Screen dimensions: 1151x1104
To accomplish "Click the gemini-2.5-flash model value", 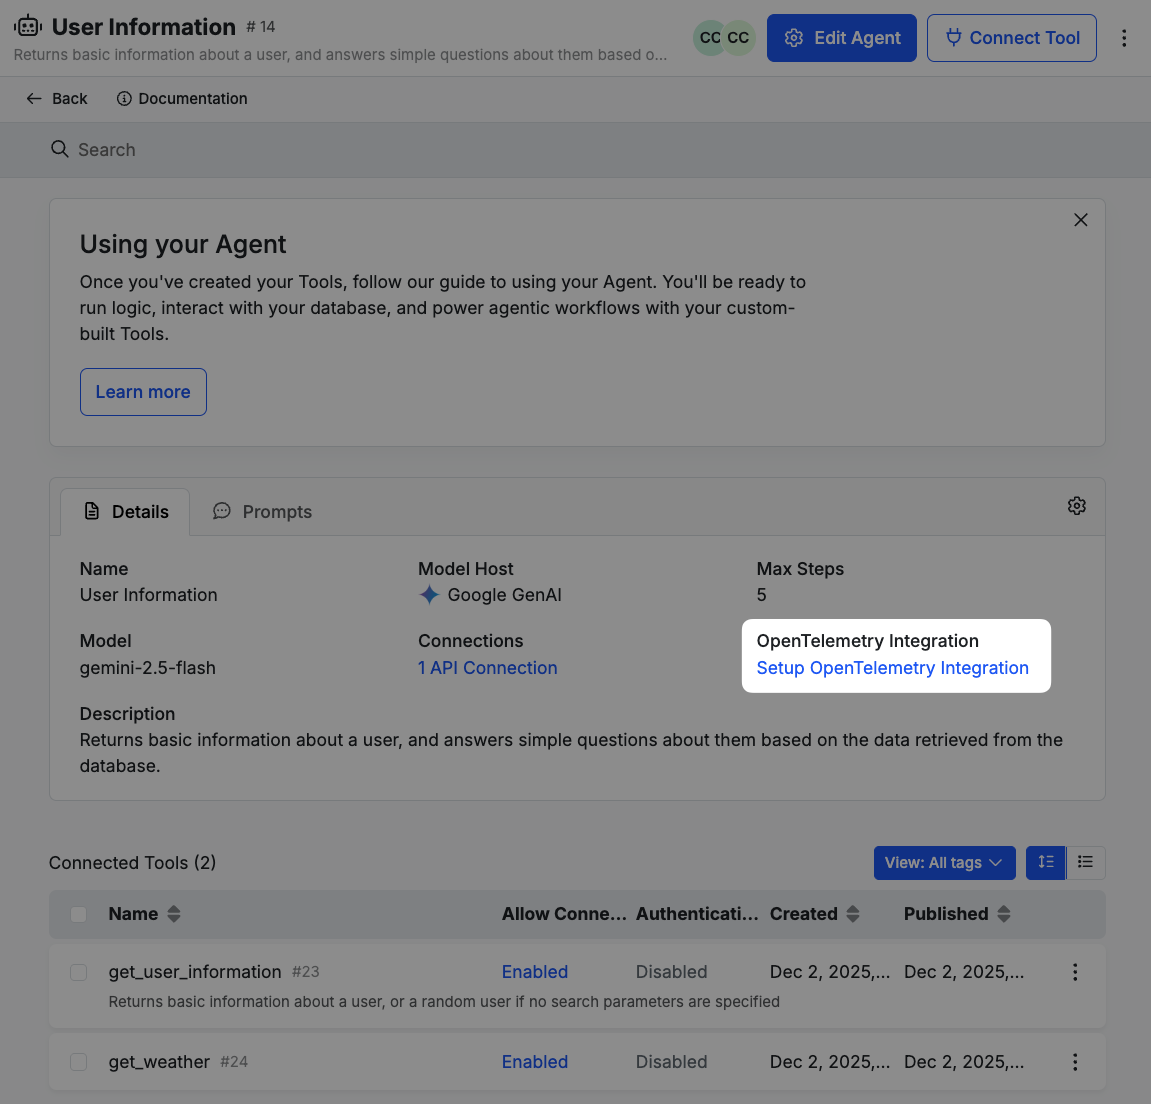I will click(x=148, y=668).
